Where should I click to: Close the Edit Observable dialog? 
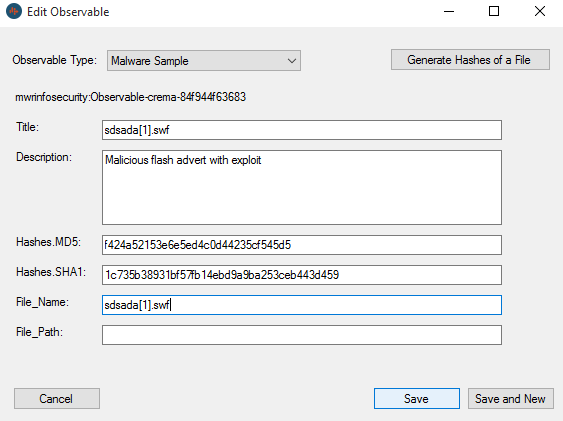540,11
